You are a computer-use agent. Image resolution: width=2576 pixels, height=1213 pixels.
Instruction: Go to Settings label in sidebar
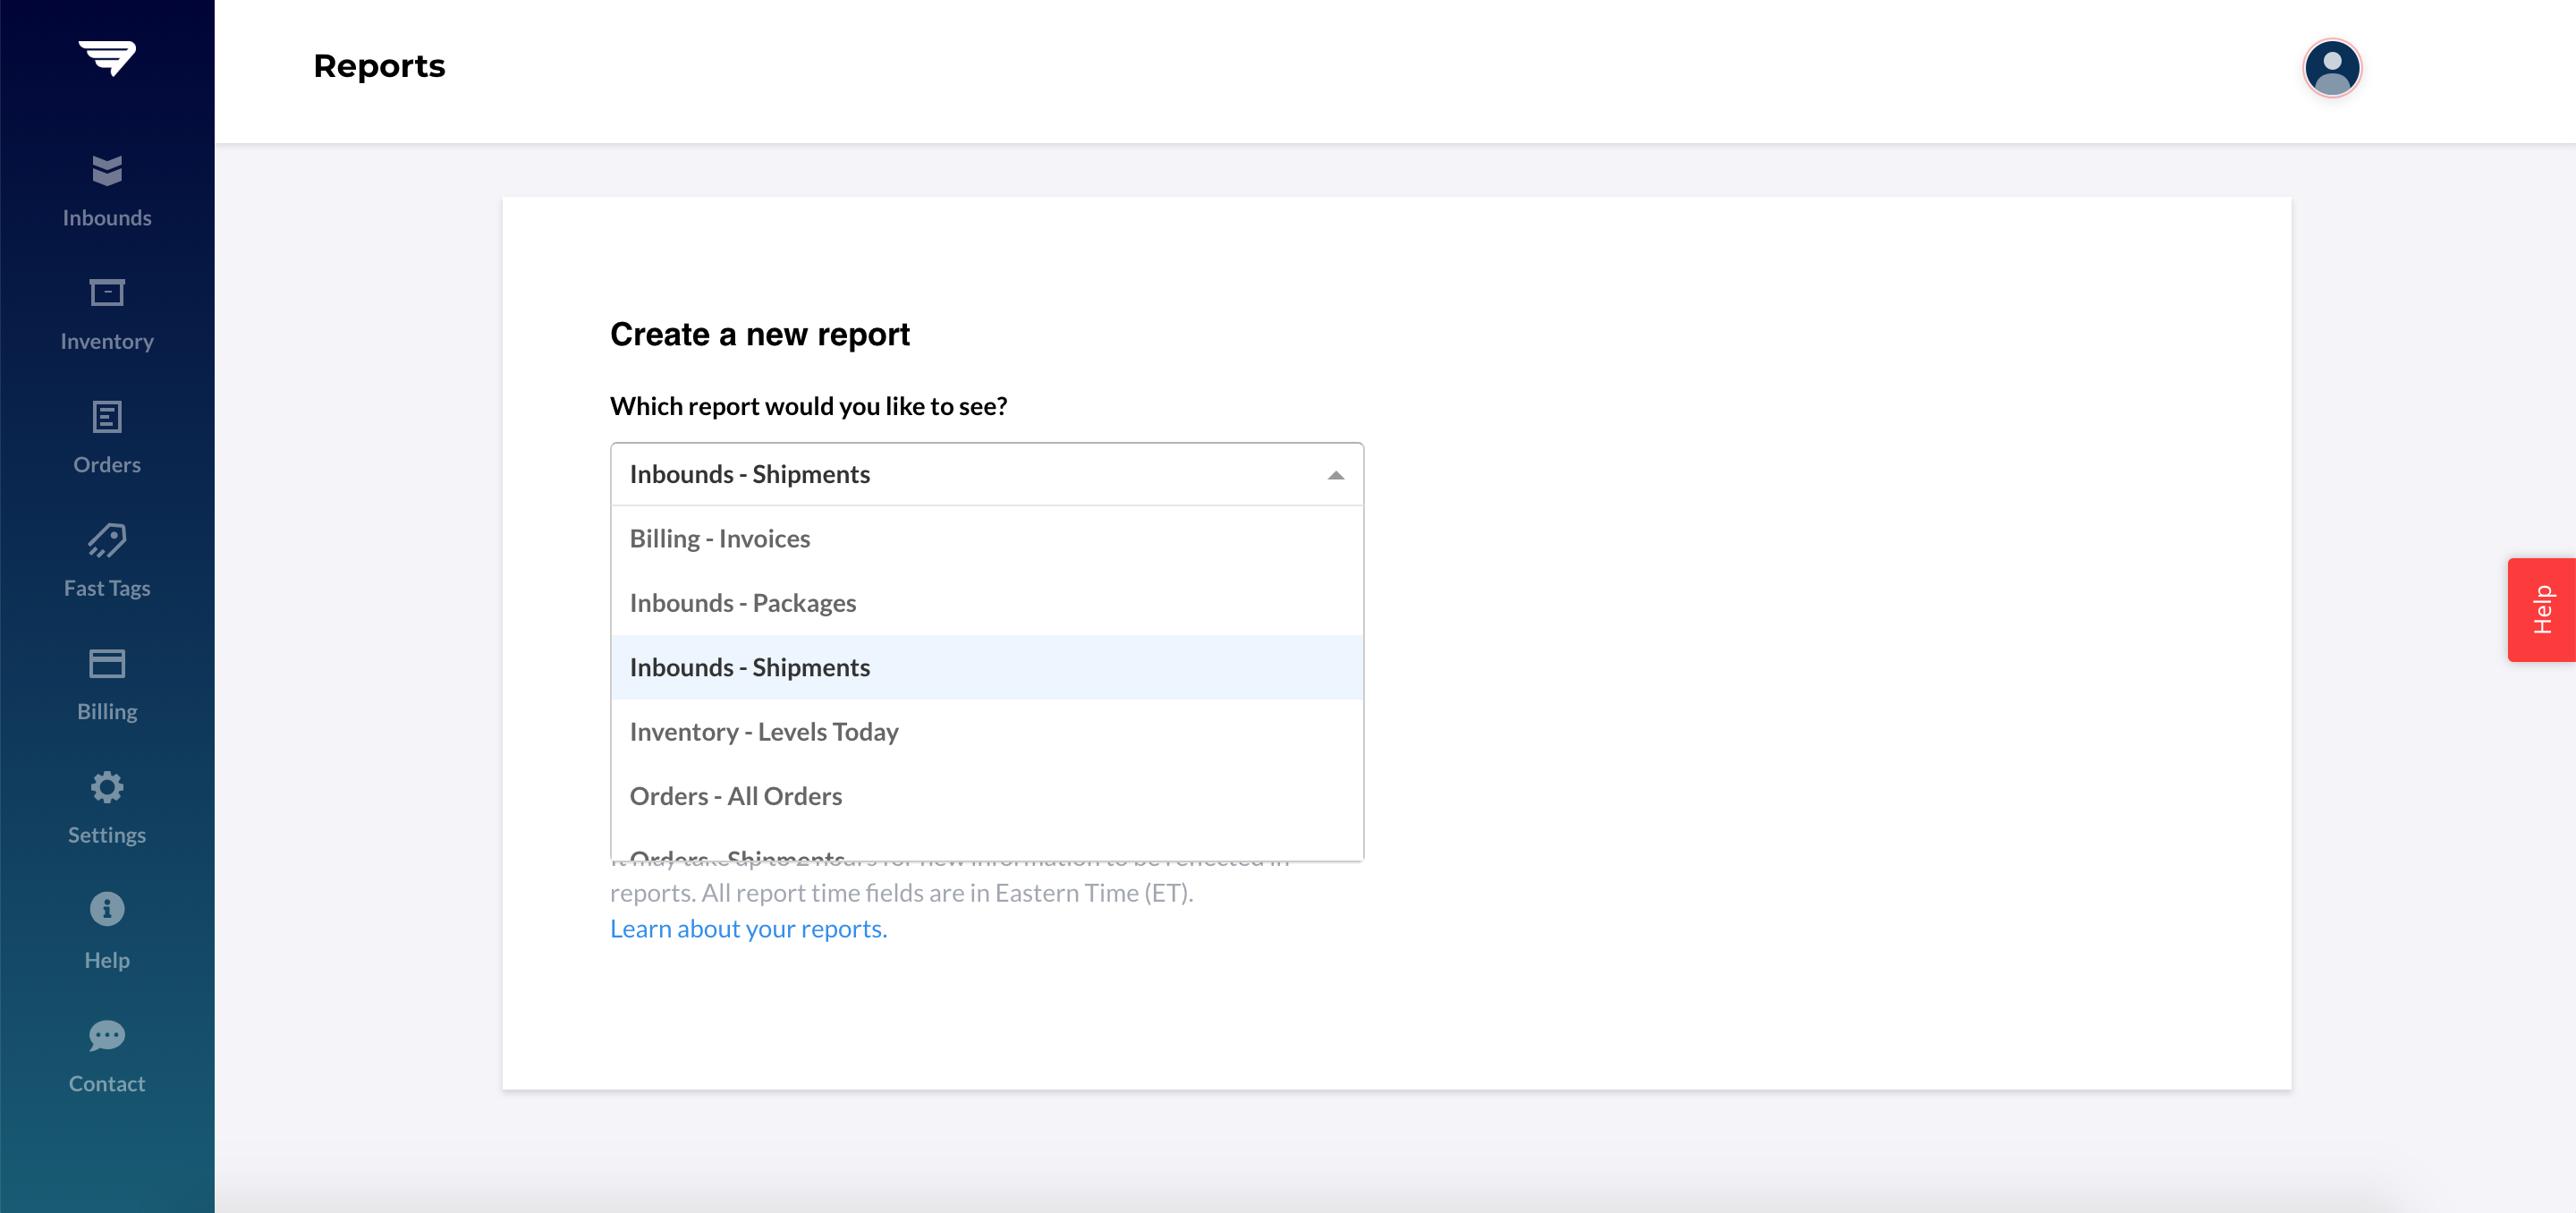(x=107, y=835)
